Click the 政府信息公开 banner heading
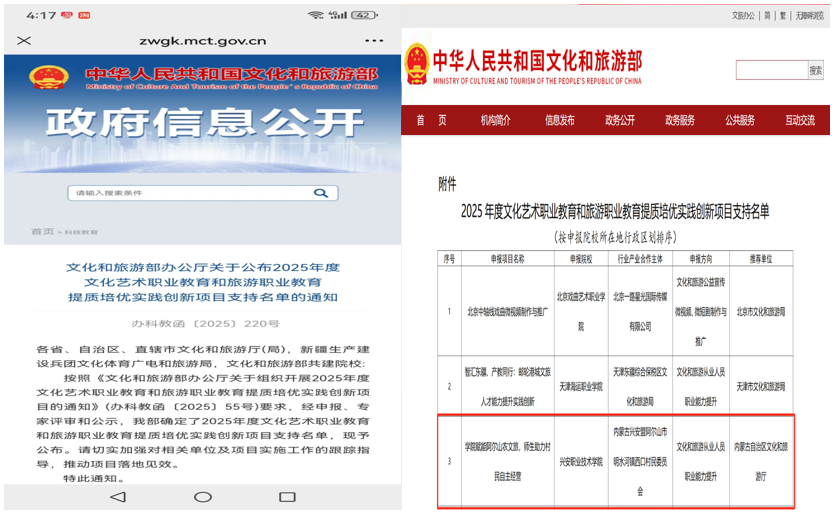This screenshot has width=835, height=525. (204, 123)
